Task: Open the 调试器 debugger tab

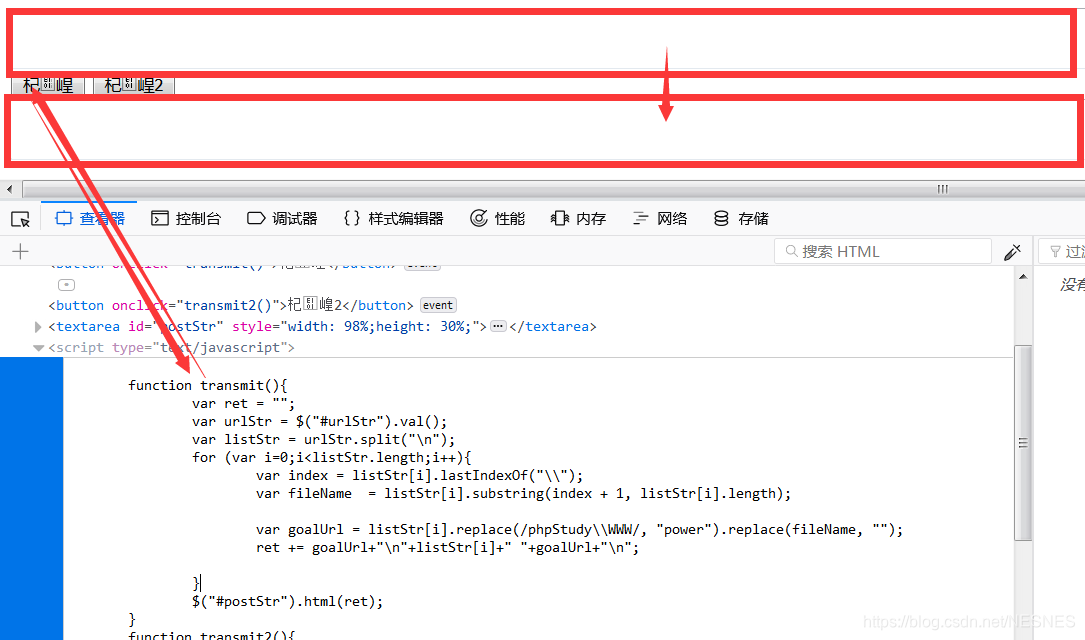Action: (x=282, y=219)
